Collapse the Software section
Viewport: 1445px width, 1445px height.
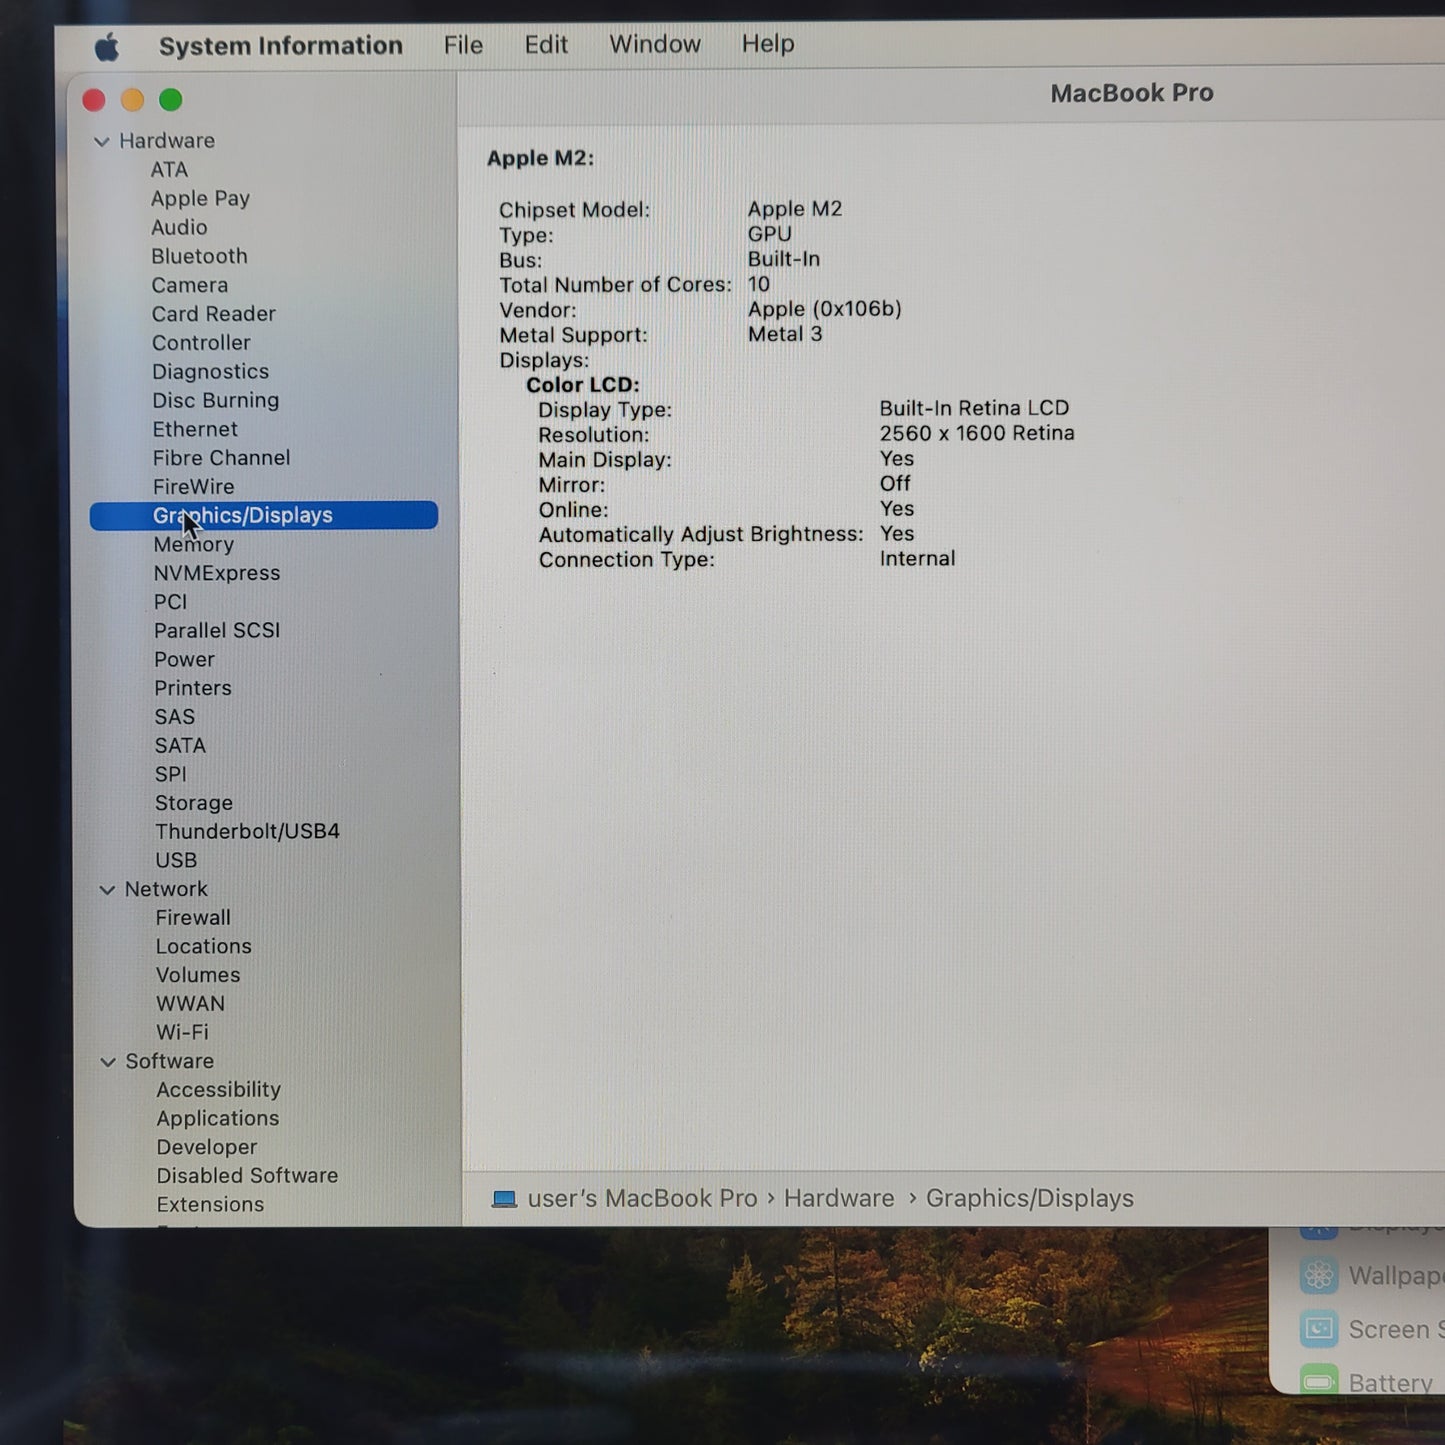coord(108,1061)
